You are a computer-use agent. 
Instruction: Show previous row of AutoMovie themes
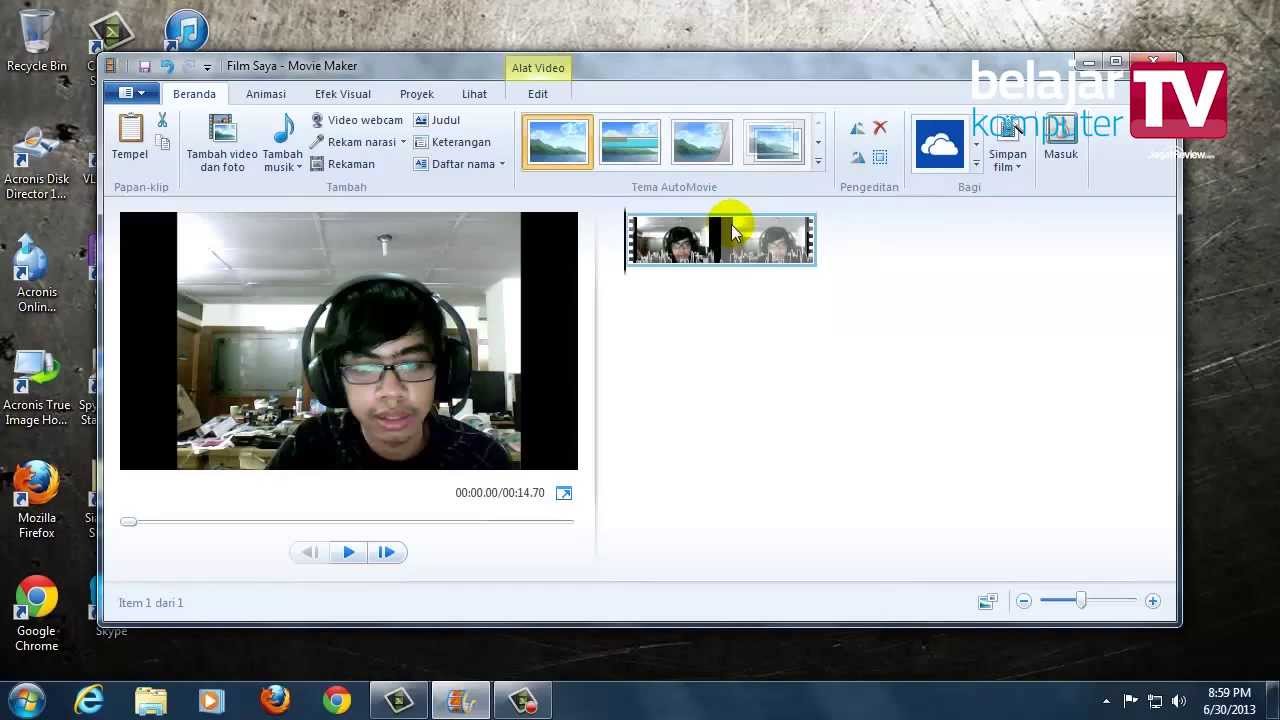(x=818, y=122)
